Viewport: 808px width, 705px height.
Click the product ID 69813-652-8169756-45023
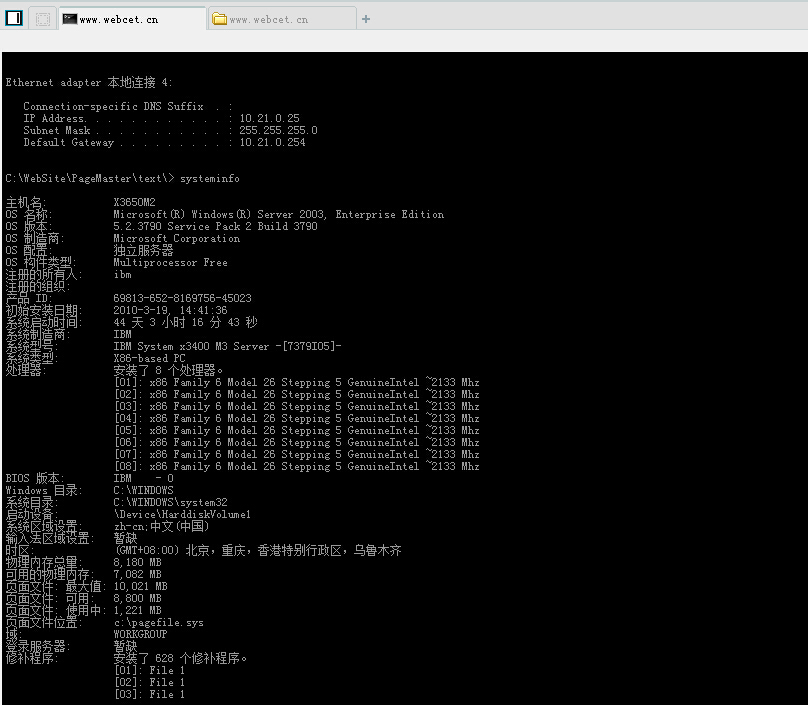(x=182, y=298)
